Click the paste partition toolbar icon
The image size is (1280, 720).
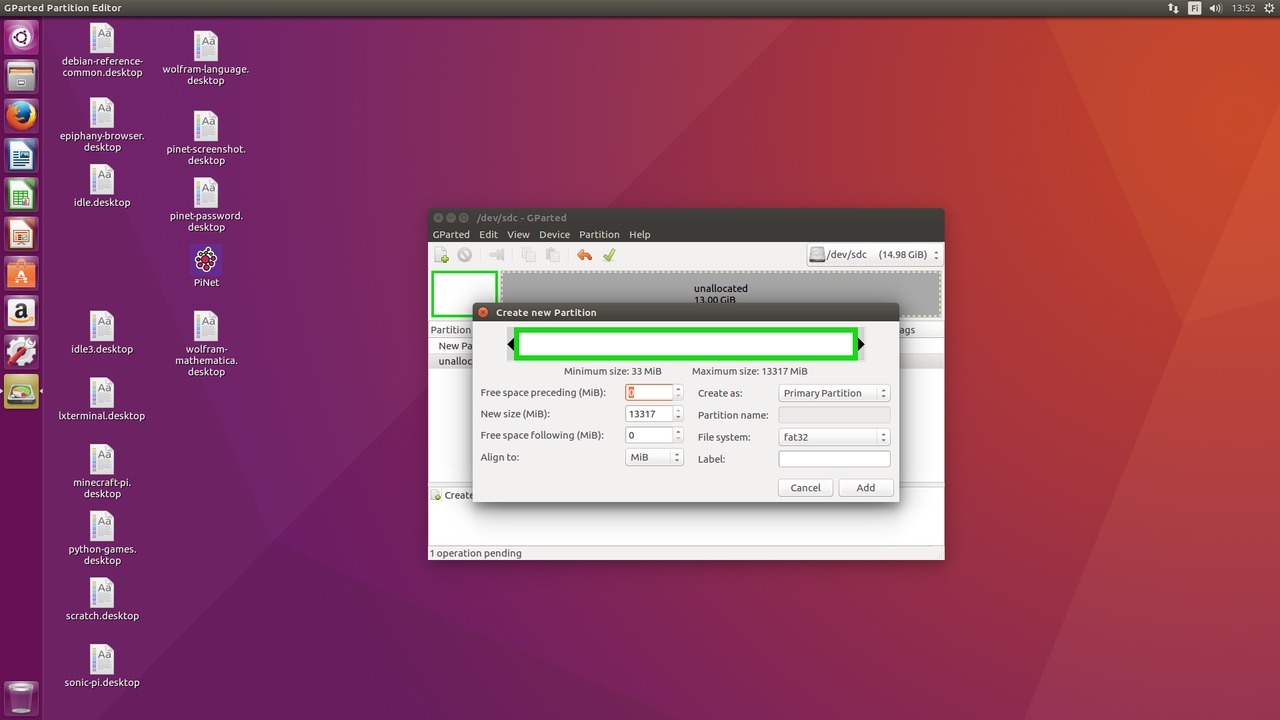[552, 255]
